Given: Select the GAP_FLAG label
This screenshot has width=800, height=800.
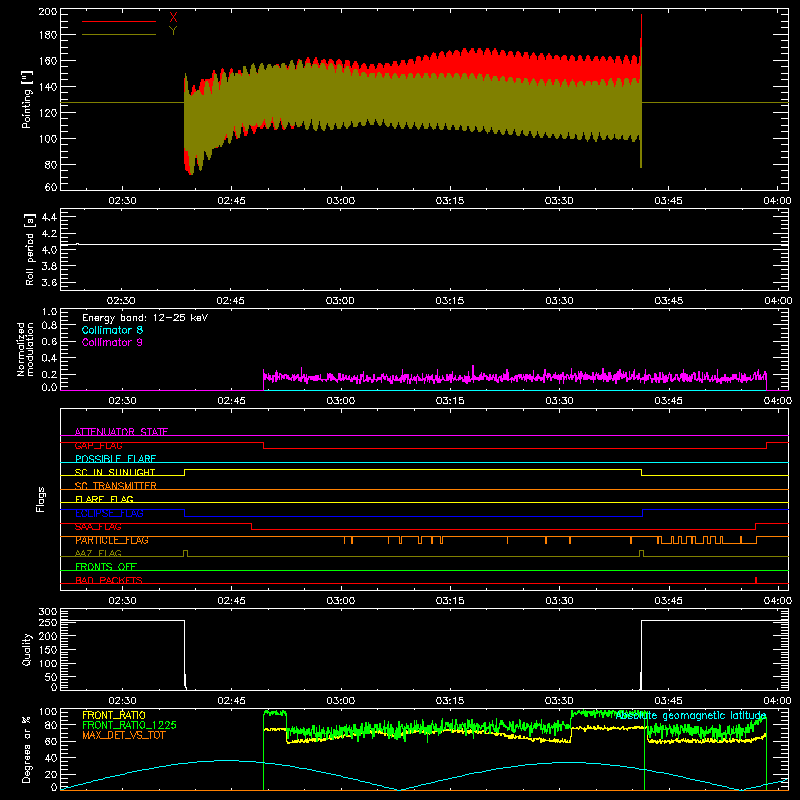Looking at the screenshot, I should click(98, 445).
